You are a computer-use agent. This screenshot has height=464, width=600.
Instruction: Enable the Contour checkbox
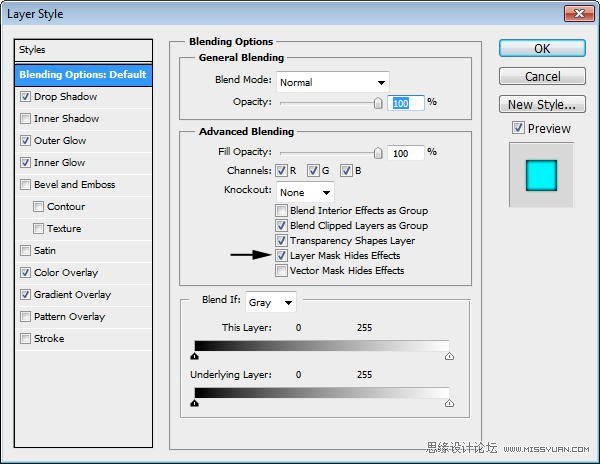point(38,207)
